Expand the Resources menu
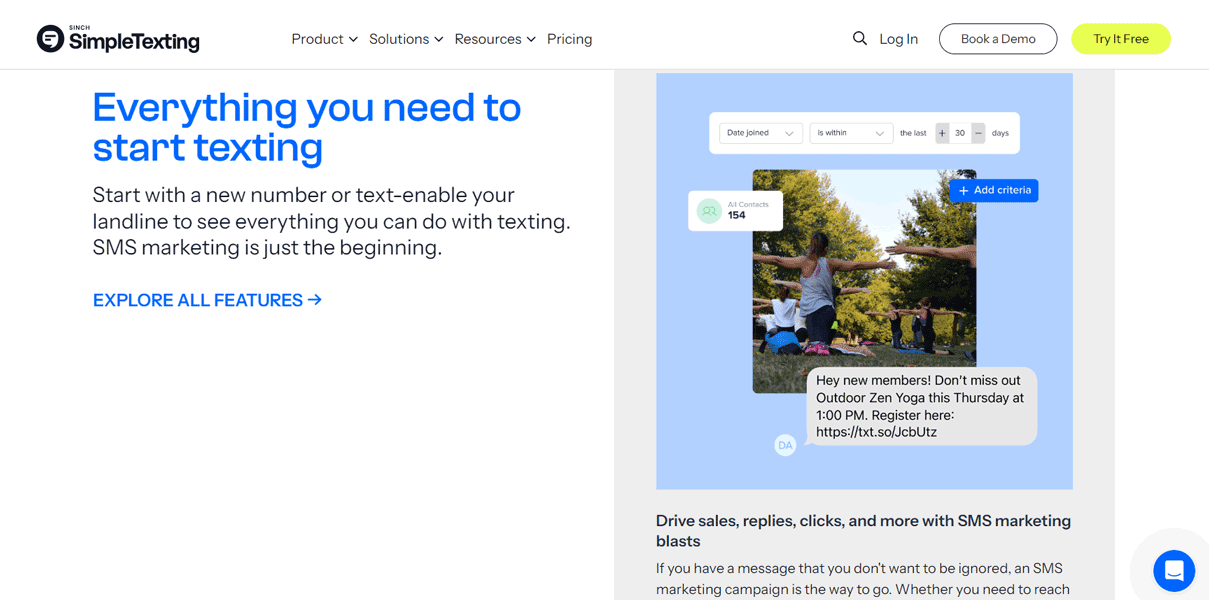The width and height of the screenshot is (1209, 600). click(x=495, y=39)
